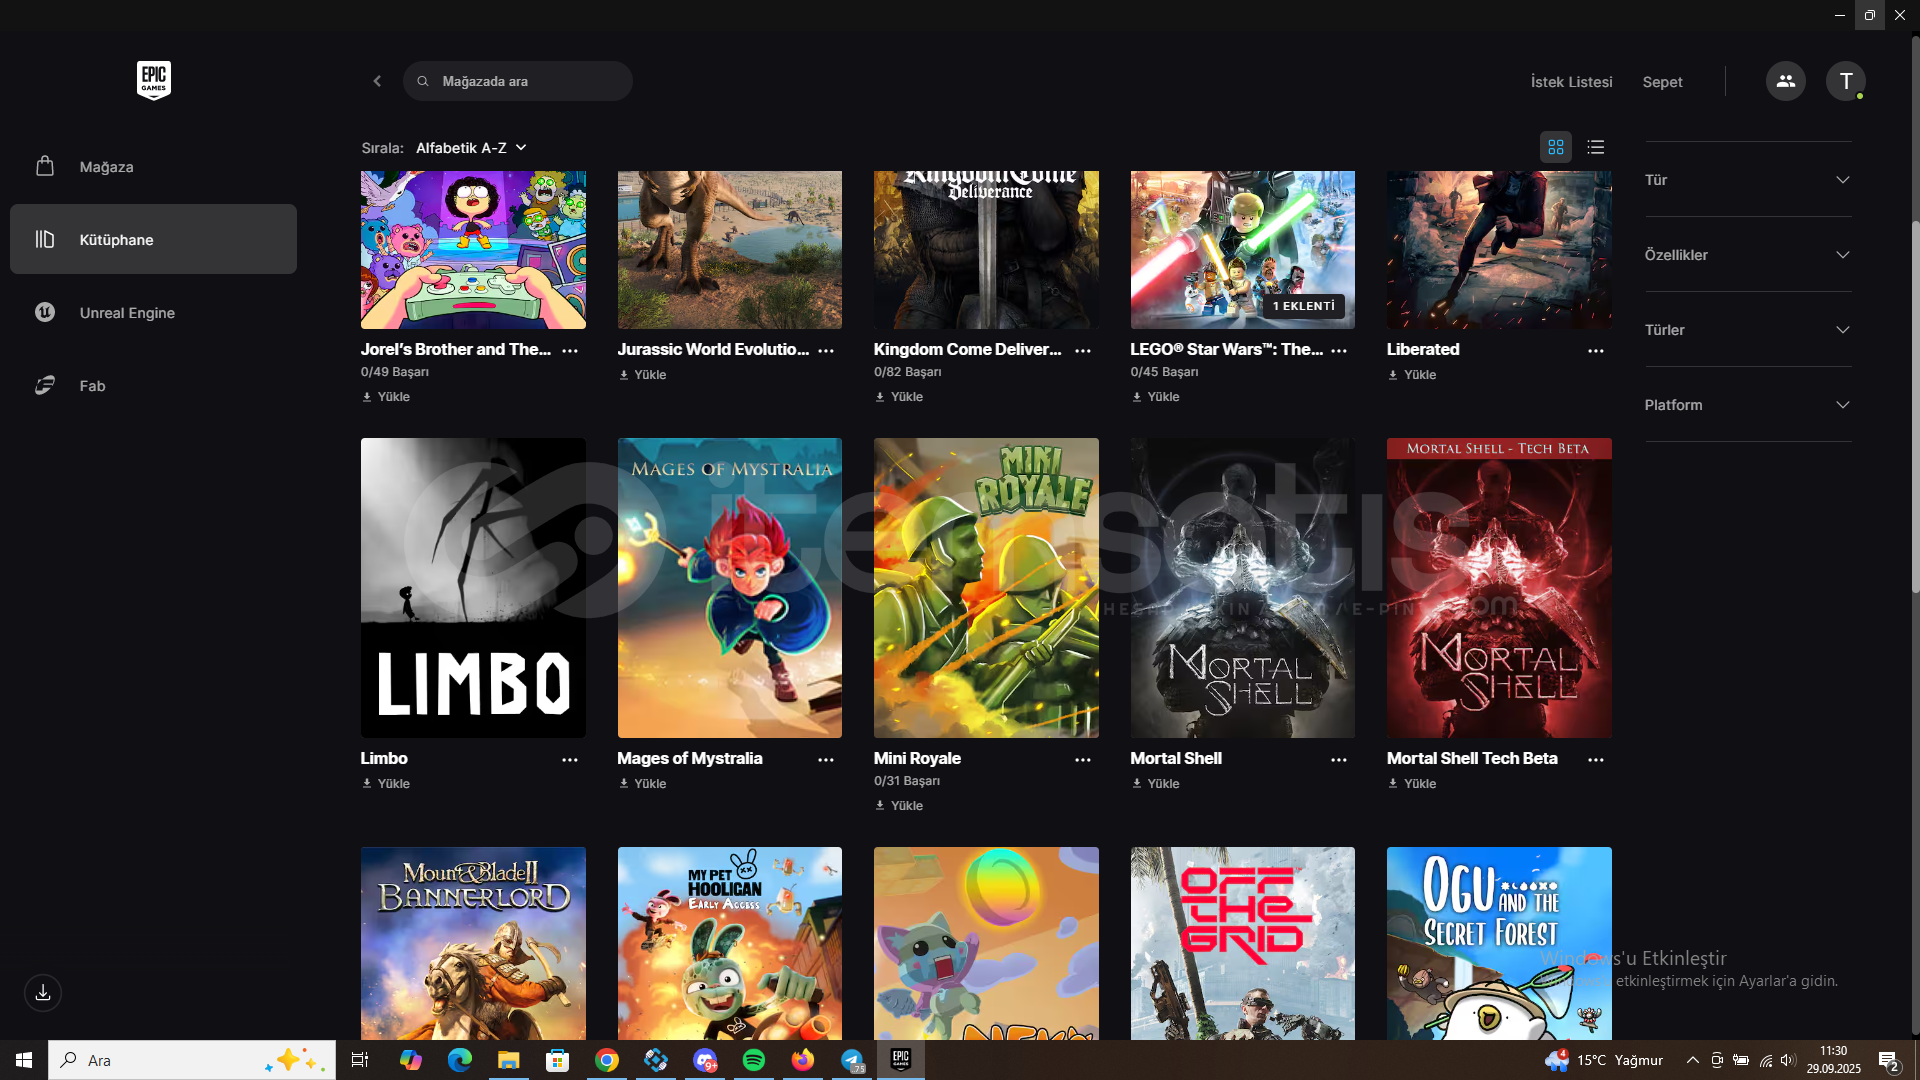1920x1080 pixels.
Task: Open Spotify from the taskbar
Action: click(754, 1060)
